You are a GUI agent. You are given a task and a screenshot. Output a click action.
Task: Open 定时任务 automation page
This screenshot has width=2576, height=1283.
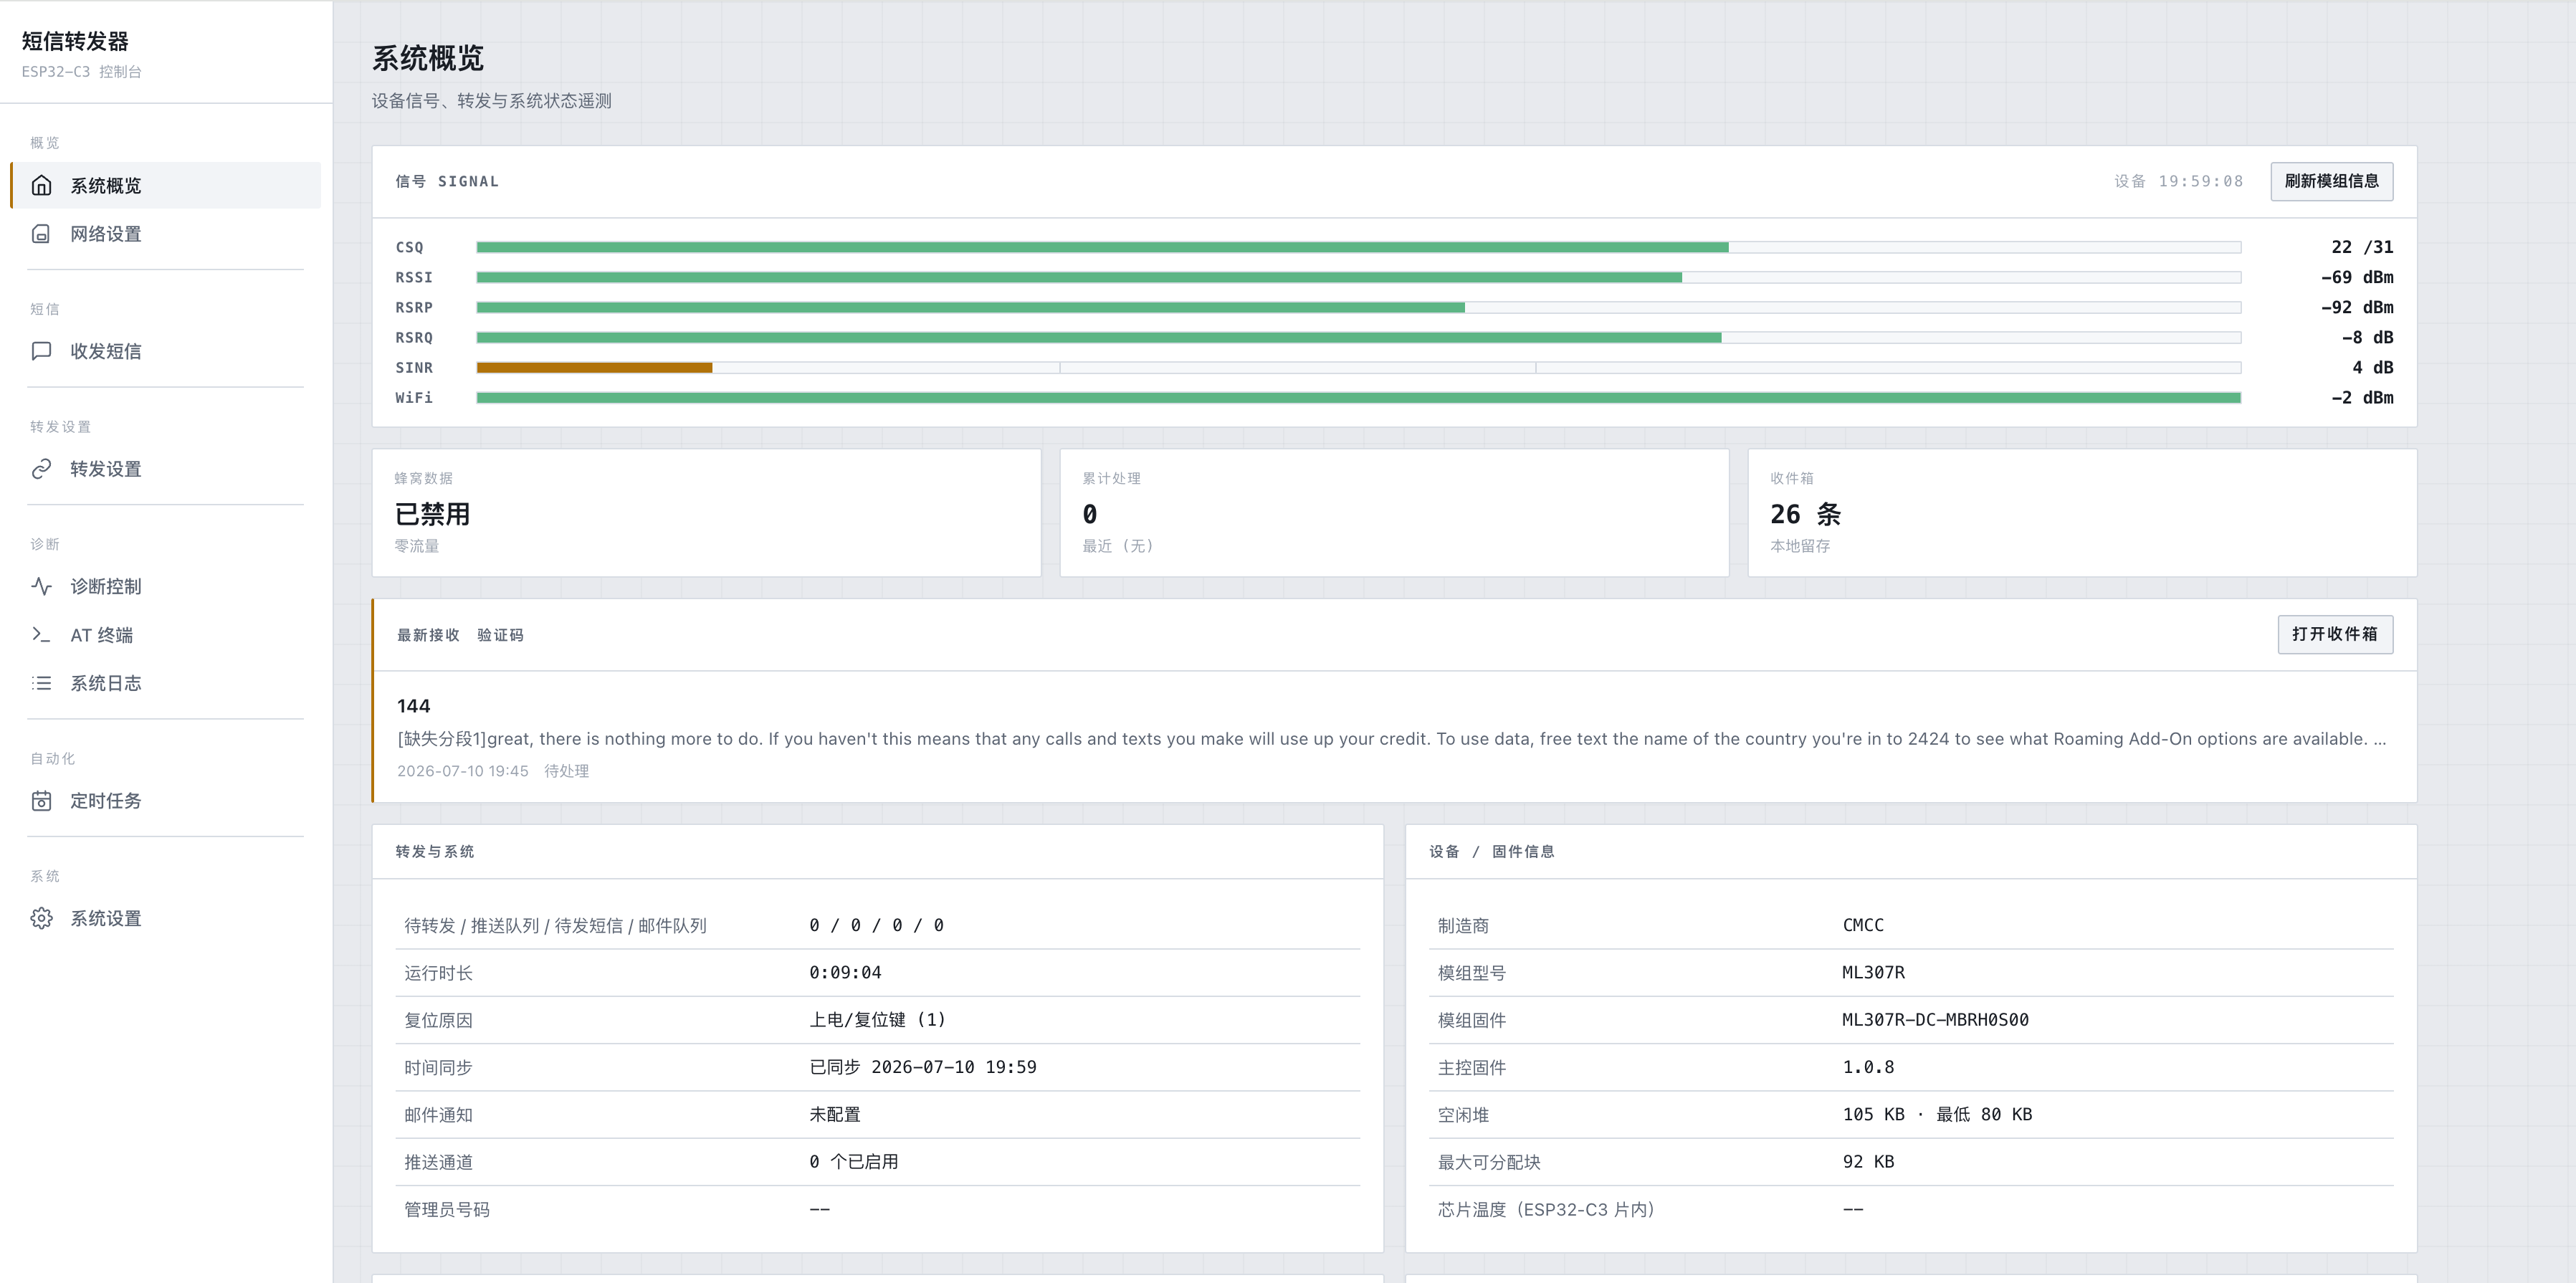tap(166, 801)
